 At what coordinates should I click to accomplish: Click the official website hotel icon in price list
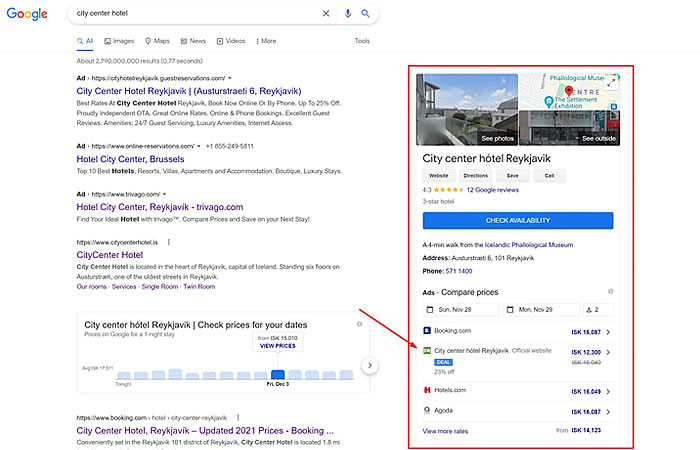(427, 350)
